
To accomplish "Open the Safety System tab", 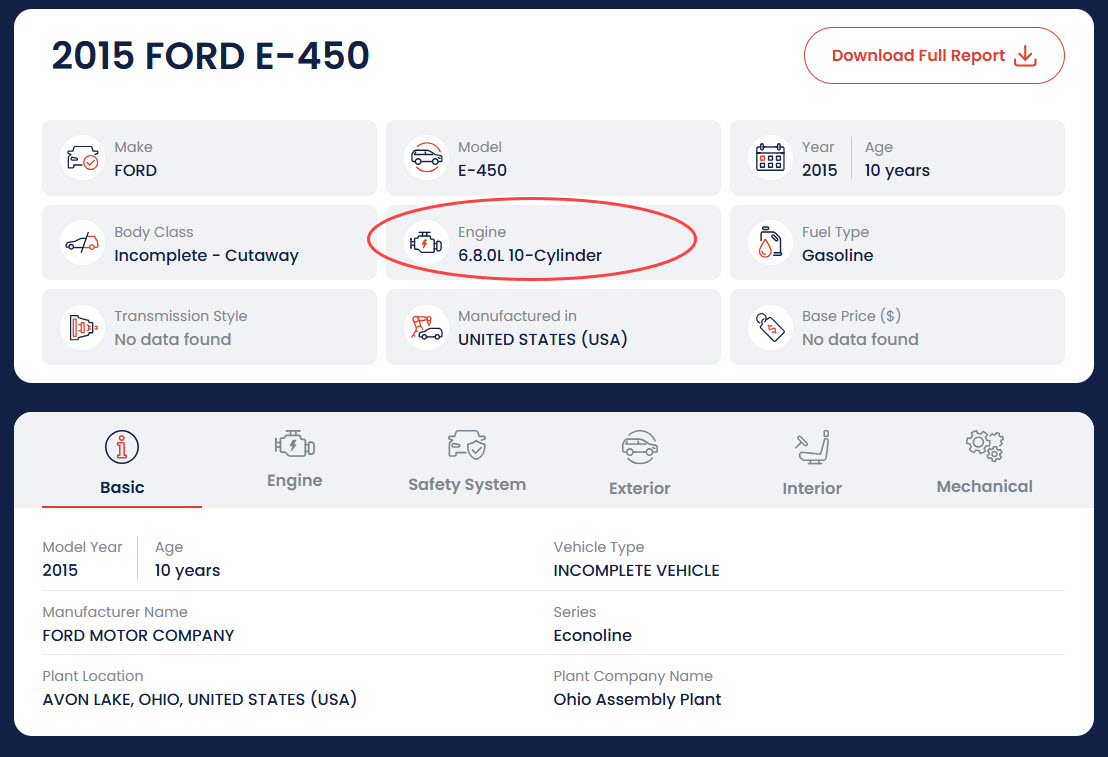I will 467,462.
